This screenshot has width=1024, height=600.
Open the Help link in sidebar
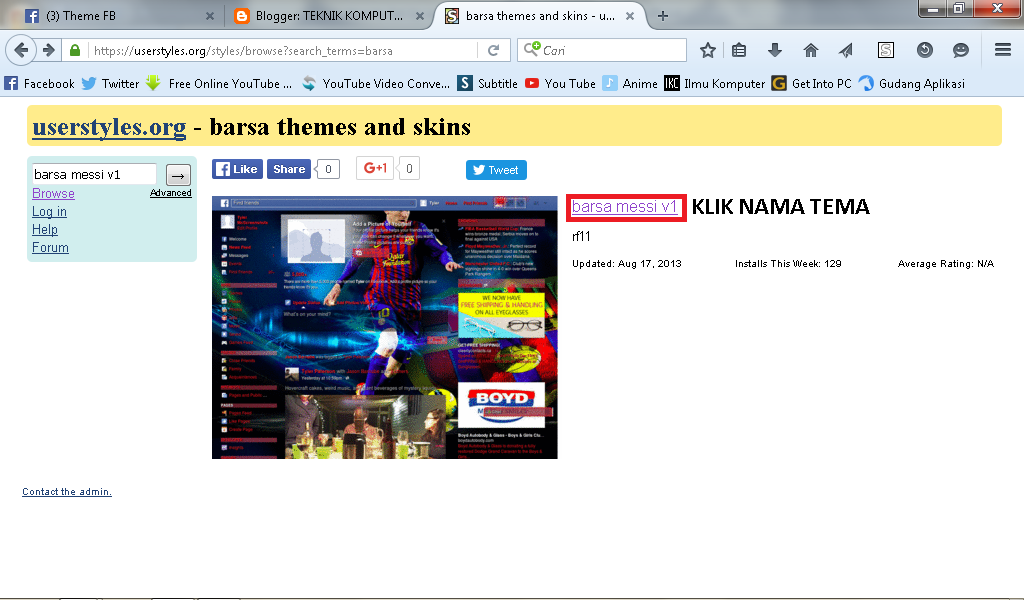click(45, 229)
